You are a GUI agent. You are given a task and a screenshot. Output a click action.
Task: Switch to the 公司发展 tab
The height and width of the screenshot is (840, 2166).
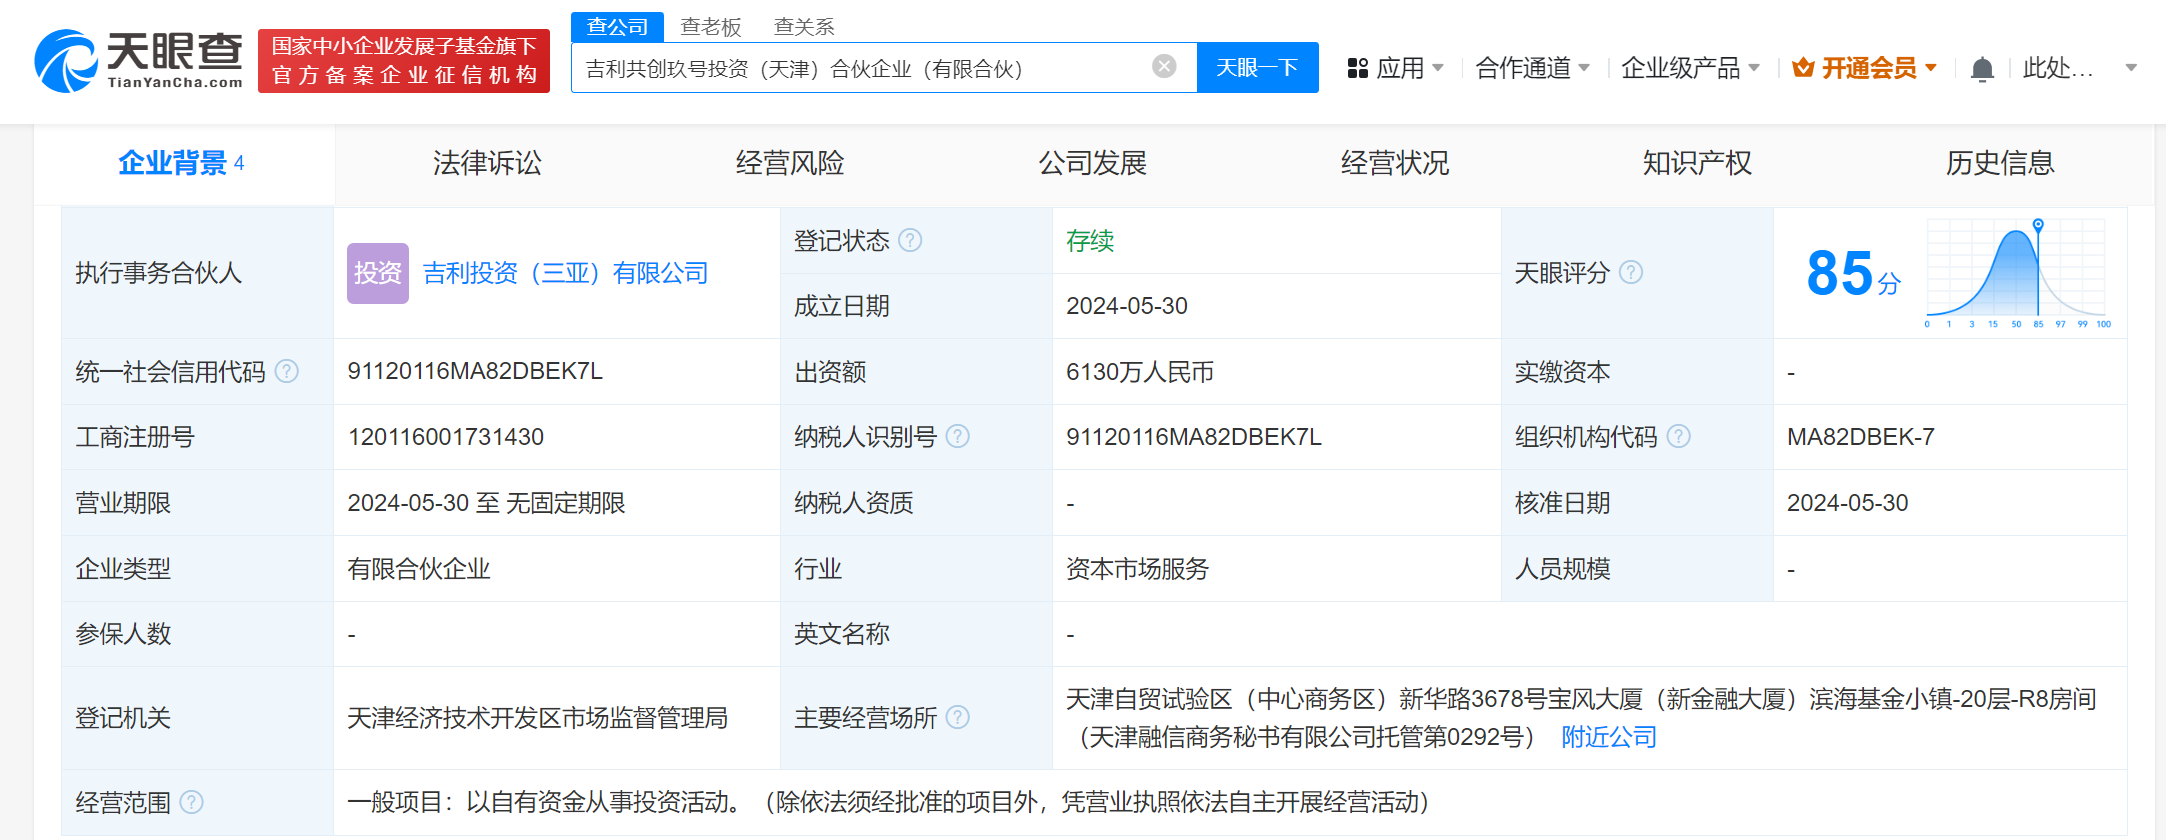[x=1092, y=163]
